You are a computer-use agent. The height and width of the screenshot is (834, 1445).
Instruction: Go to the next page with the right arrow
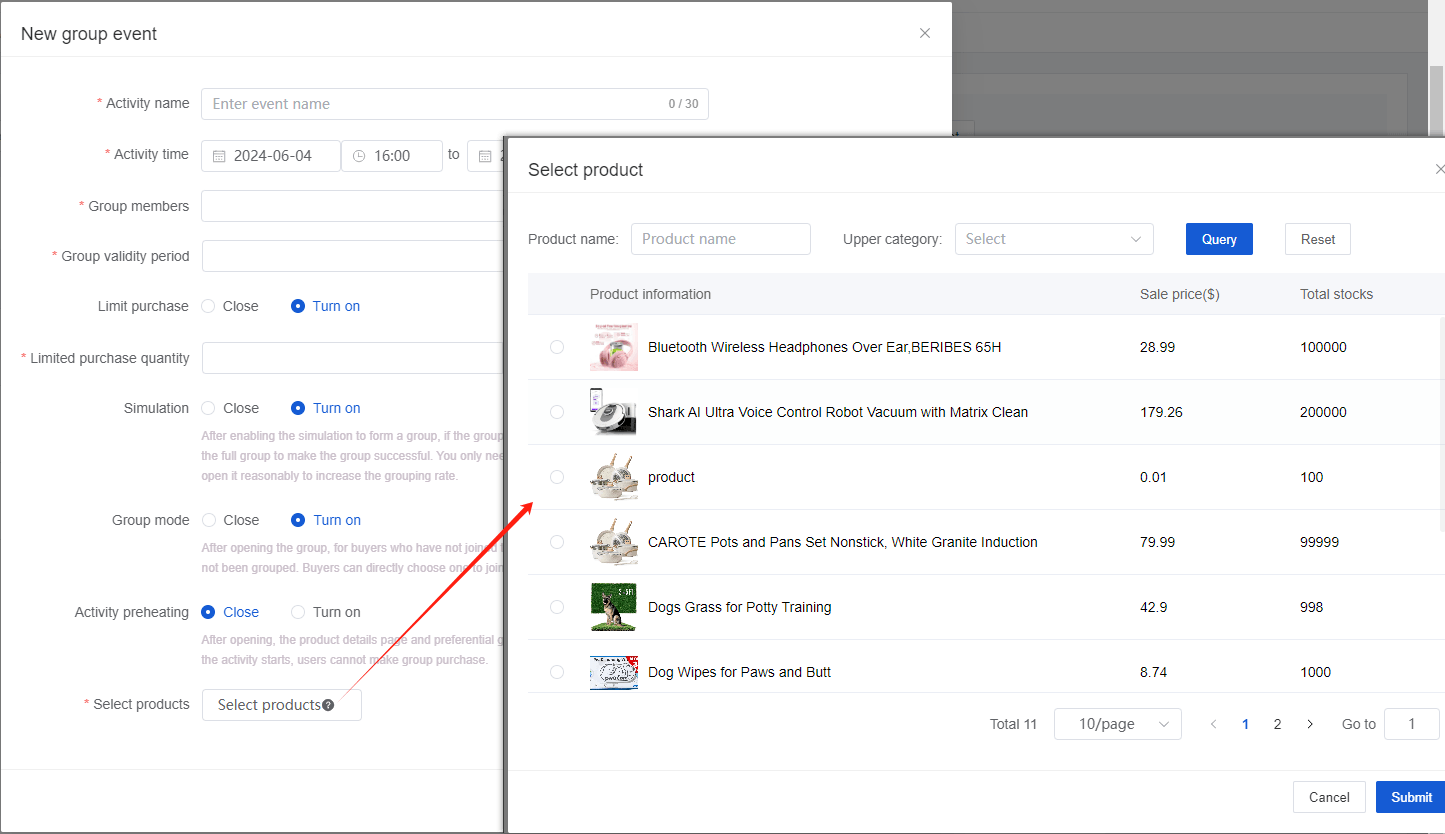(1310, 724)
